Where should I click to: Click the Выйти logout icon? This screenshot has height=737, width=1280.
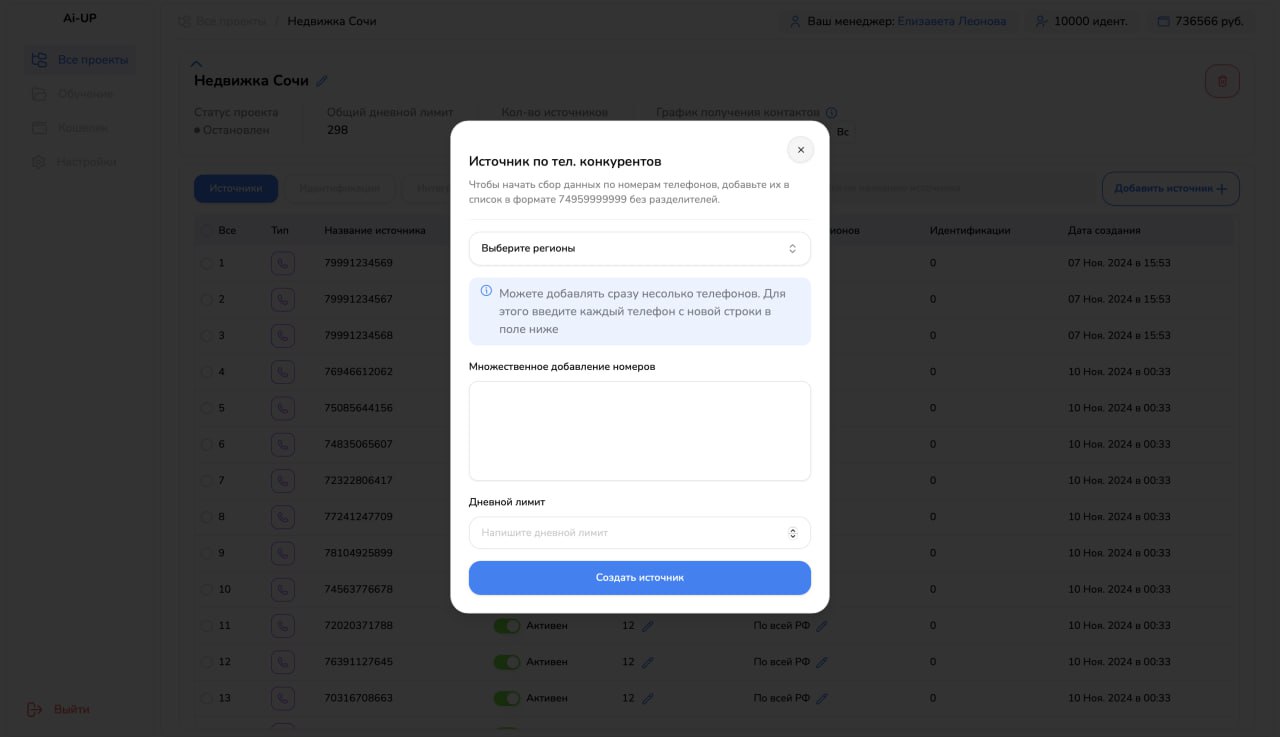click(35, 709)
